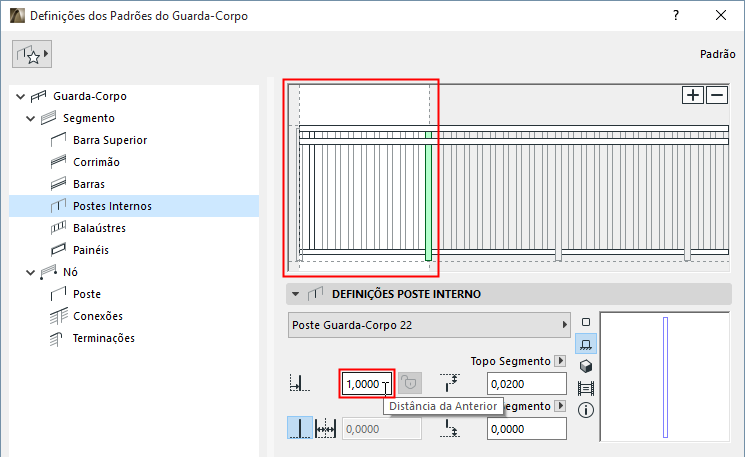This screenshot has width=745, height=457.
Task: Click the post preview thumbnail
Action: [665, 377]
